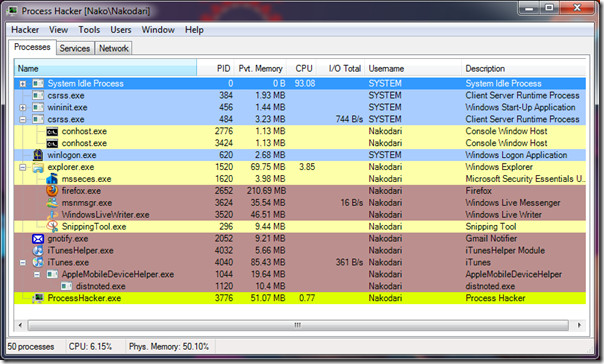Click the gnotify.exe envelope icon
The width and height of the screenshot is (604, 364).
tap(38, 239)
